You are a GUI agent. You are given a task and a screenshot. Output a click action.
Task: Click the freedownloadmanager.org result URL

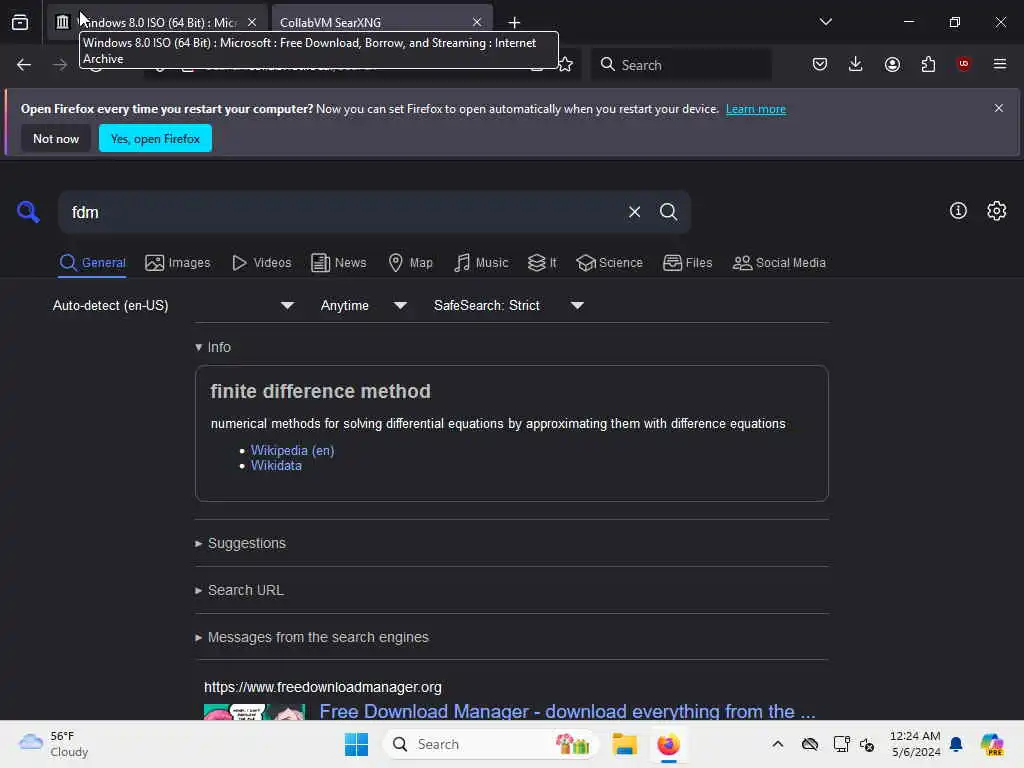323,688
